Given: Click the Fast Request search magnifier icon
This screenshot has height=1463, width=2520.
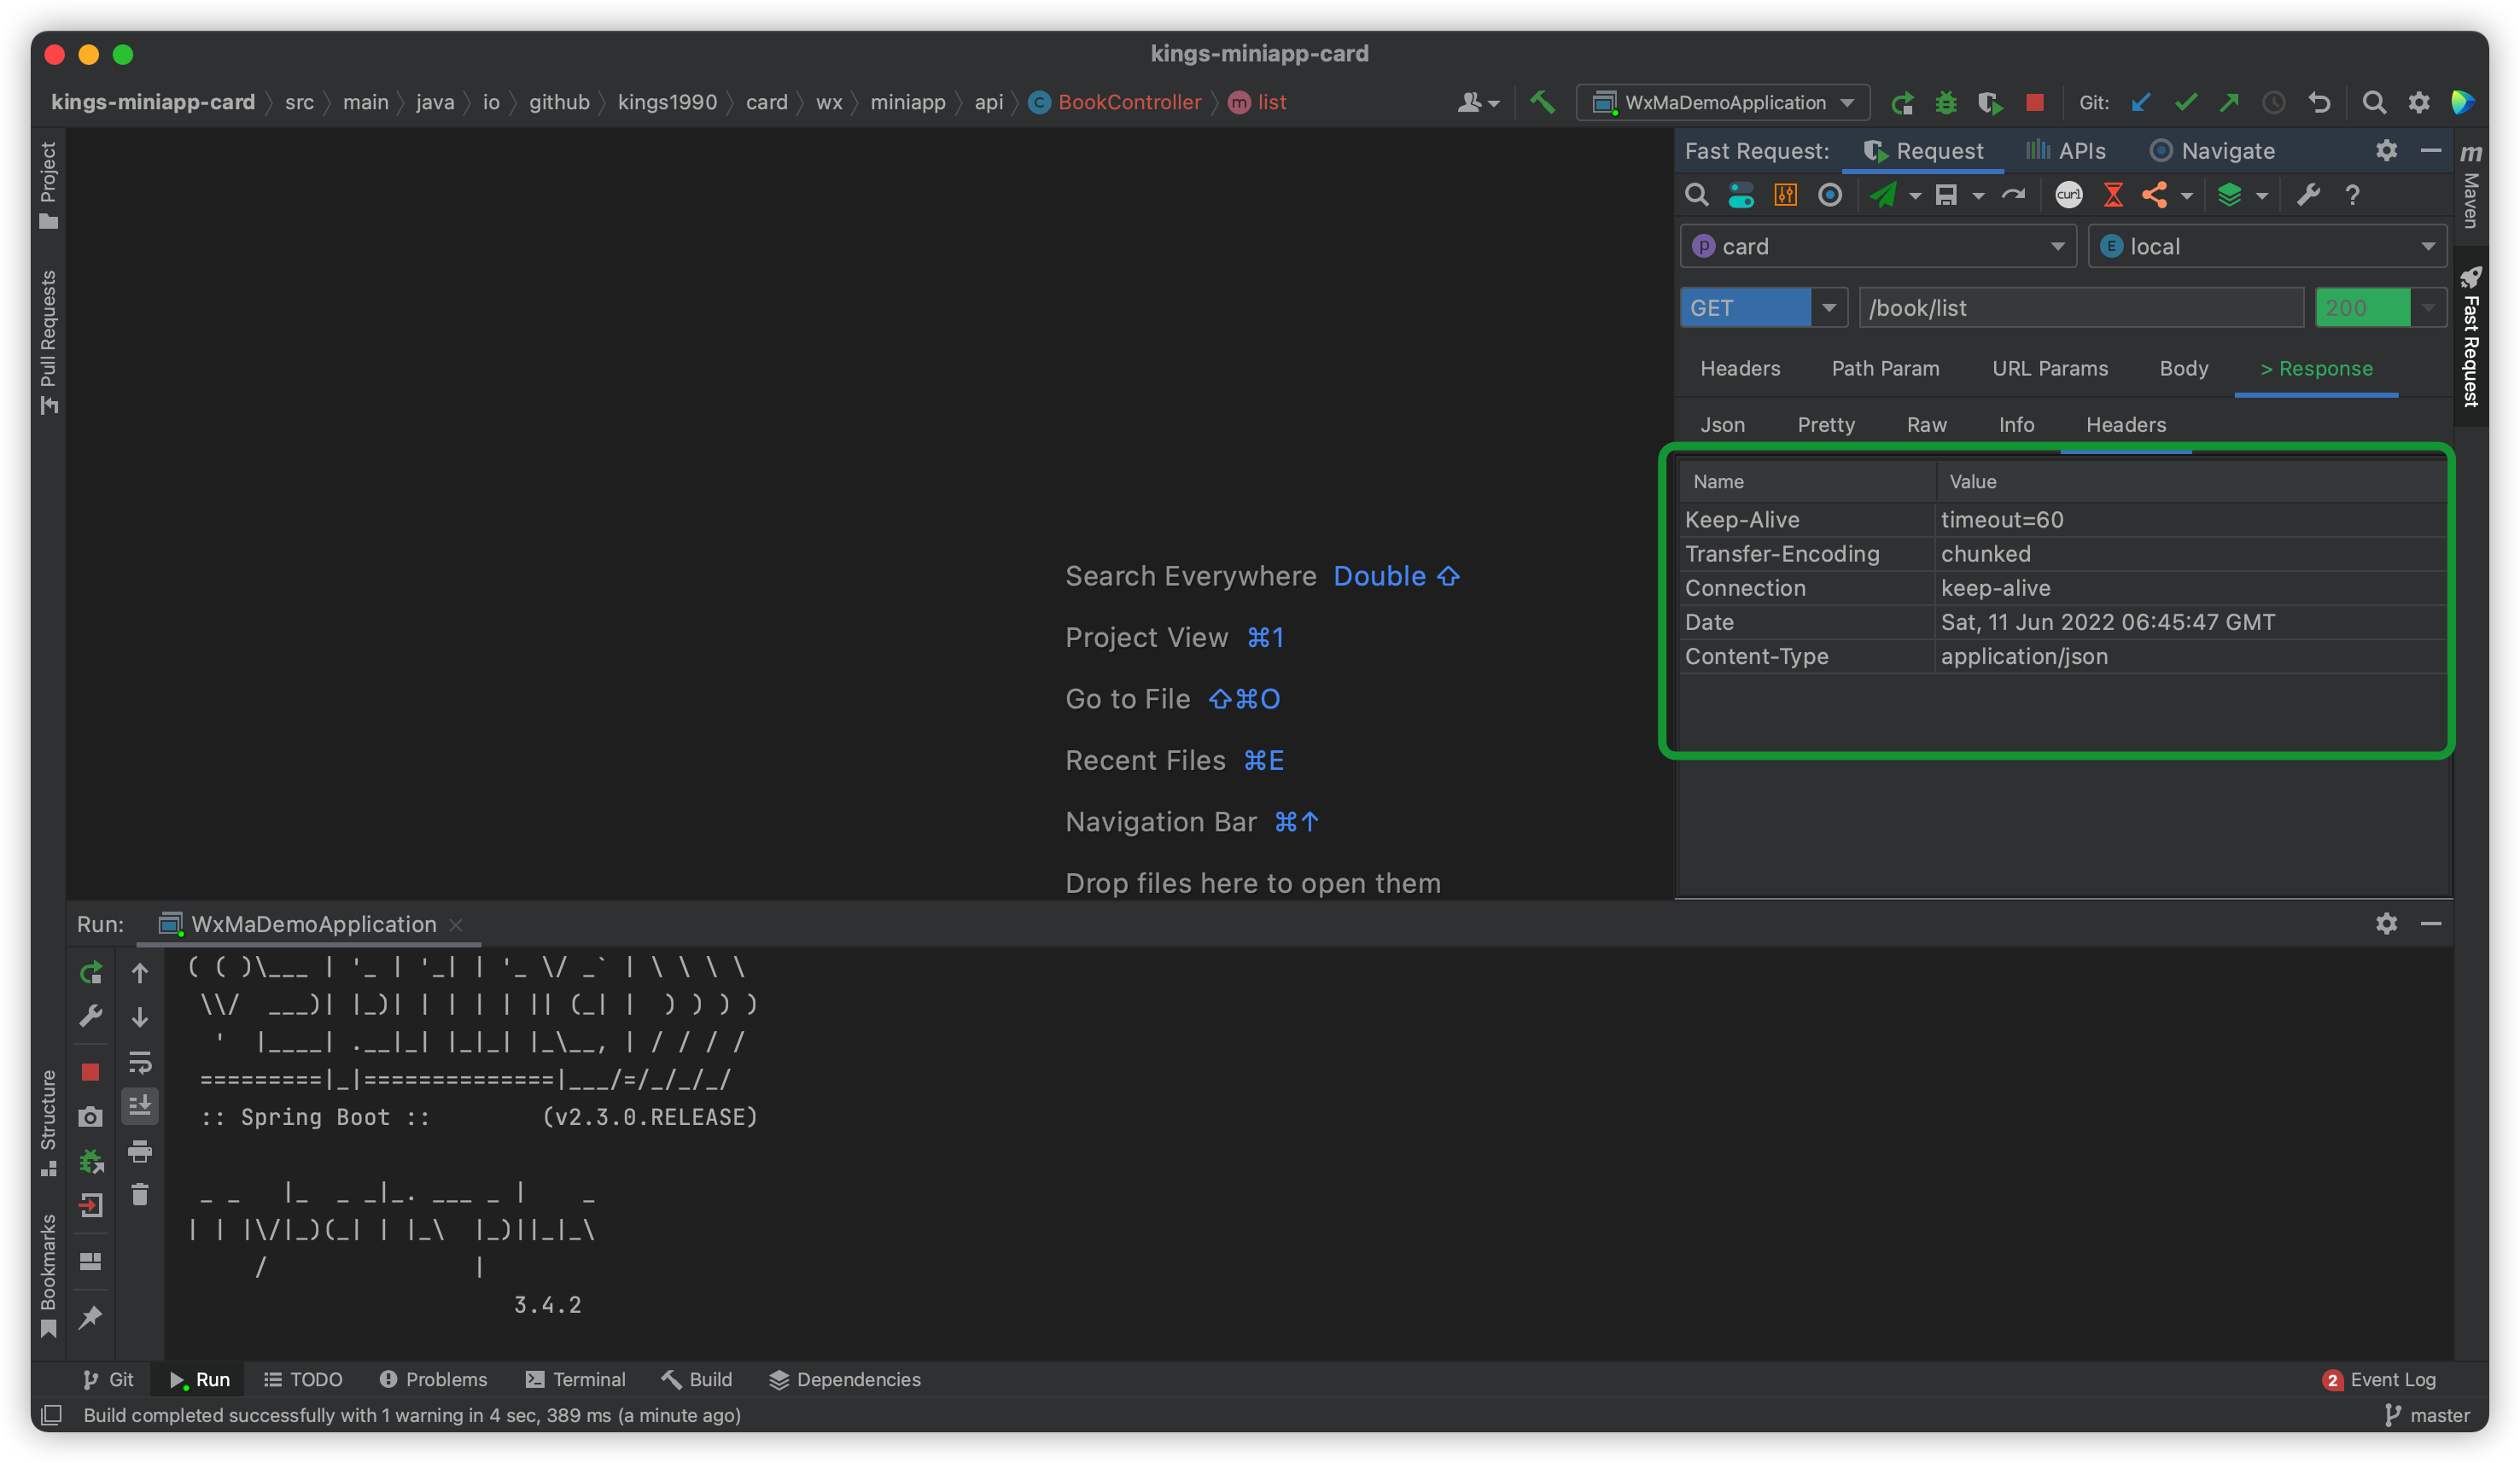Looking at the screenshot, I should pos(1696,195).
